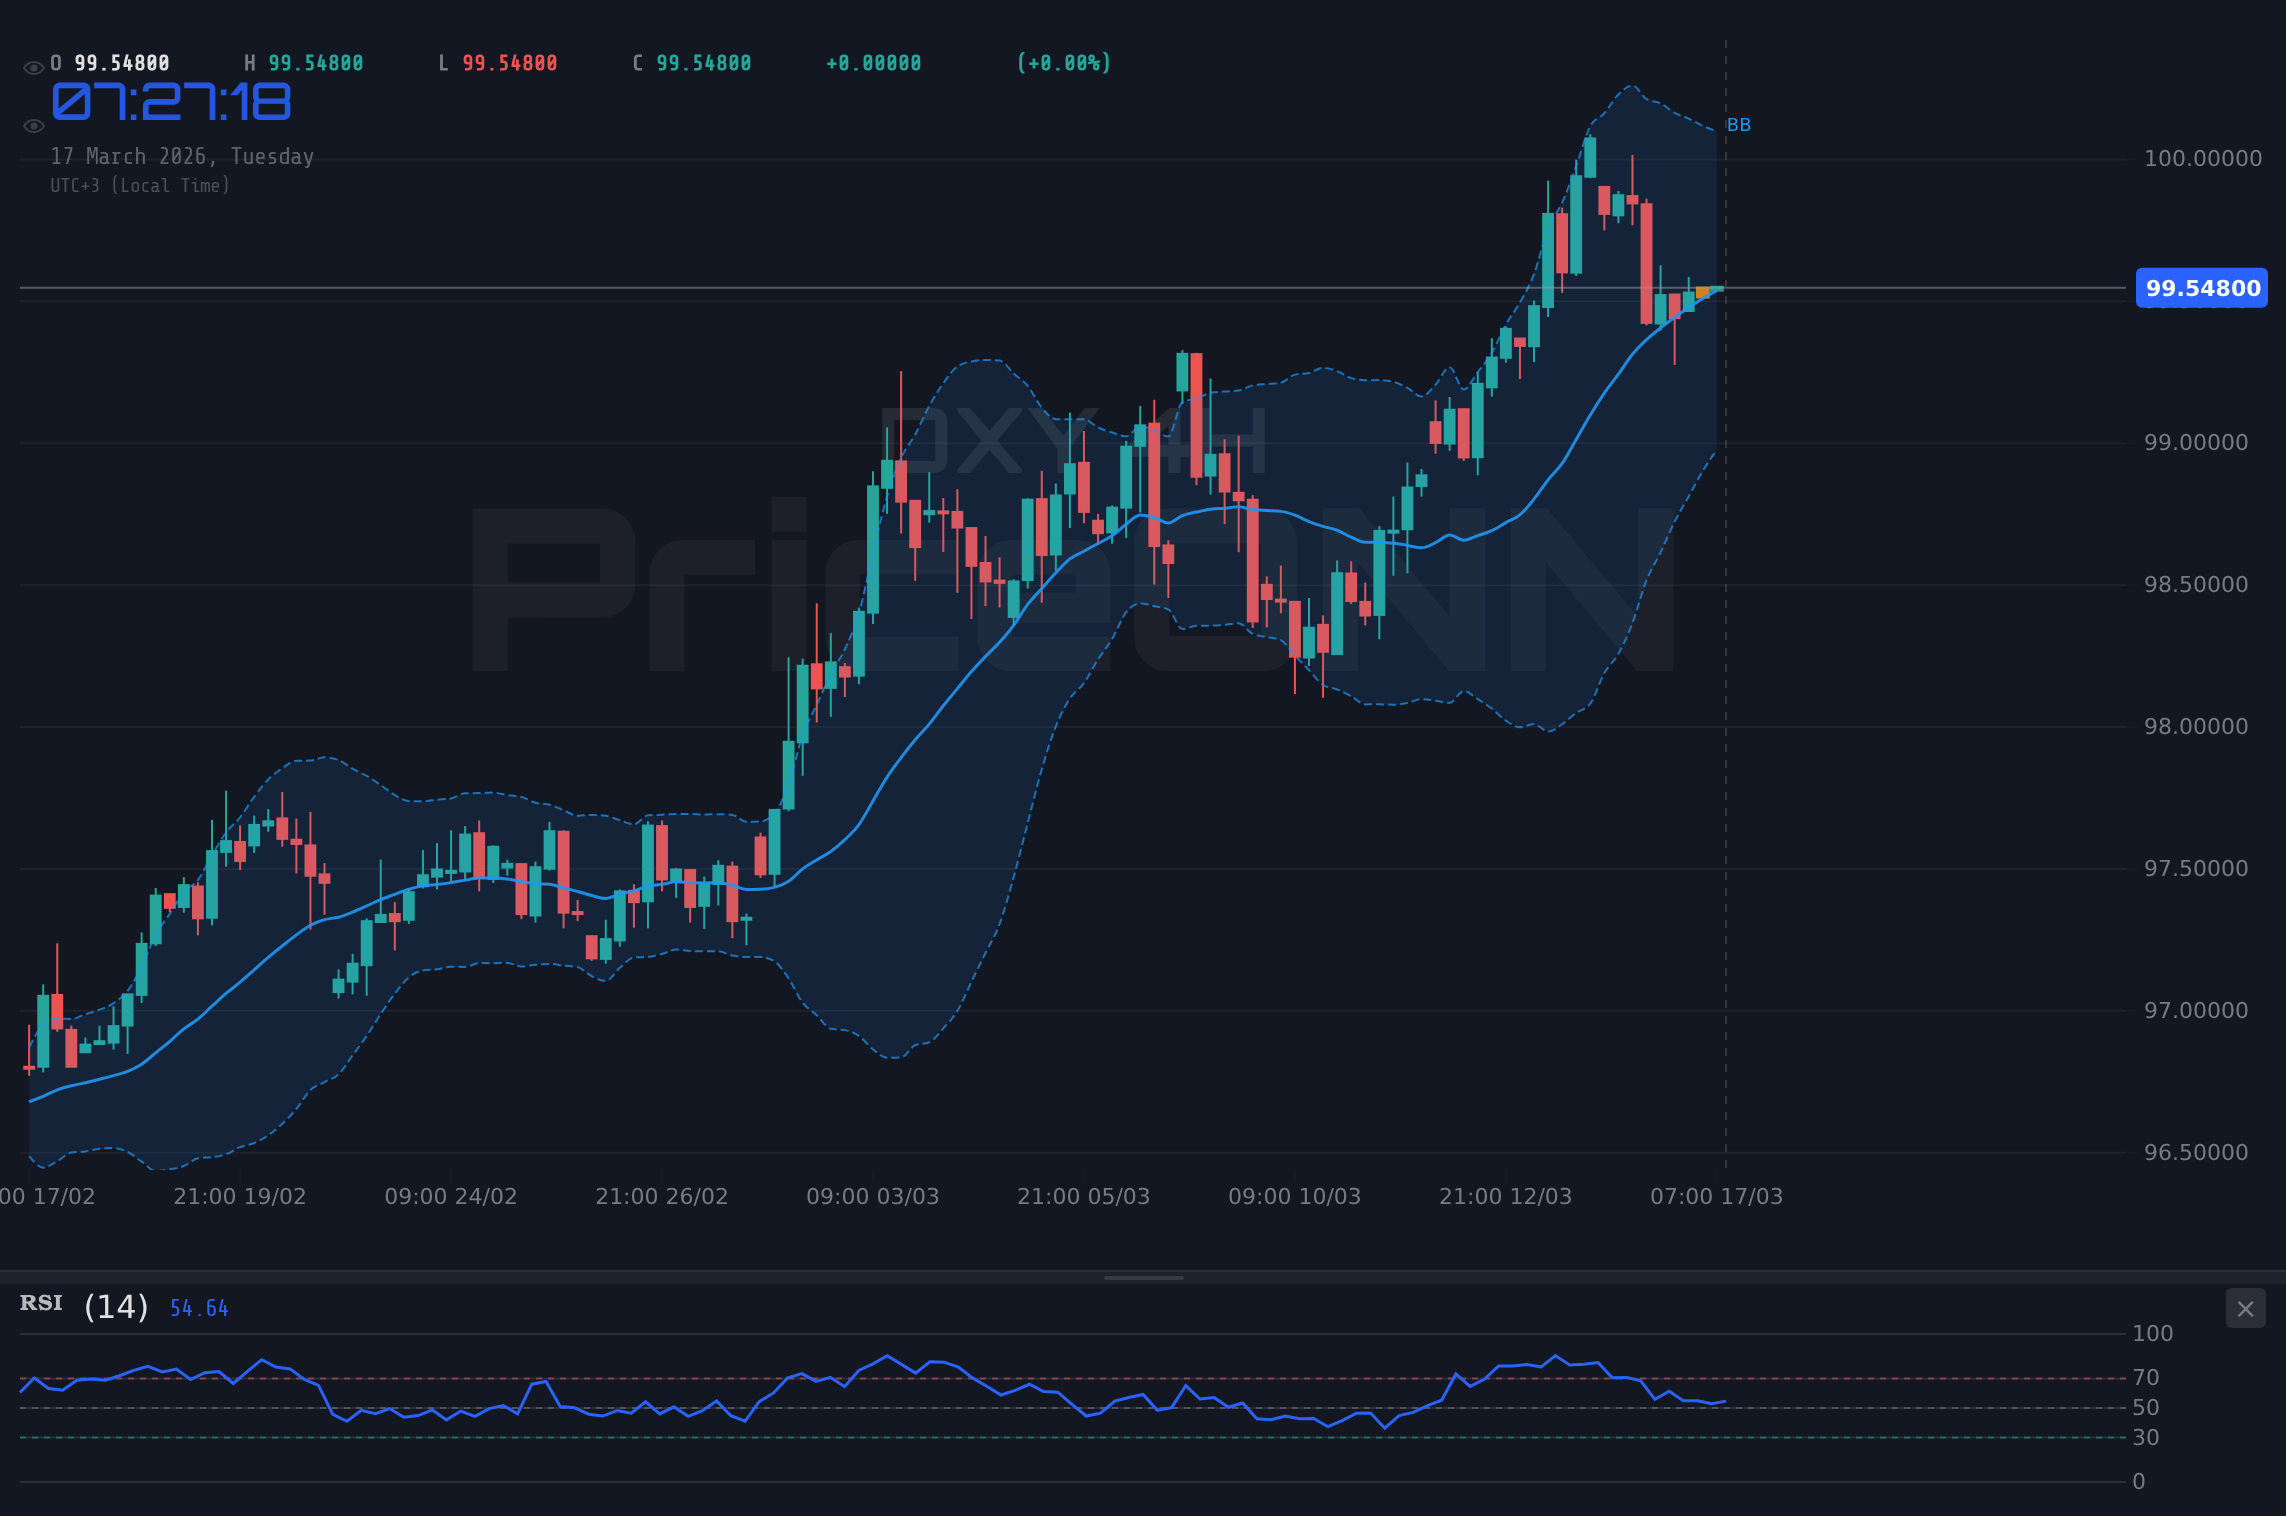
Task: Click the 17 March 2026 date label
Action: point(182,156)
